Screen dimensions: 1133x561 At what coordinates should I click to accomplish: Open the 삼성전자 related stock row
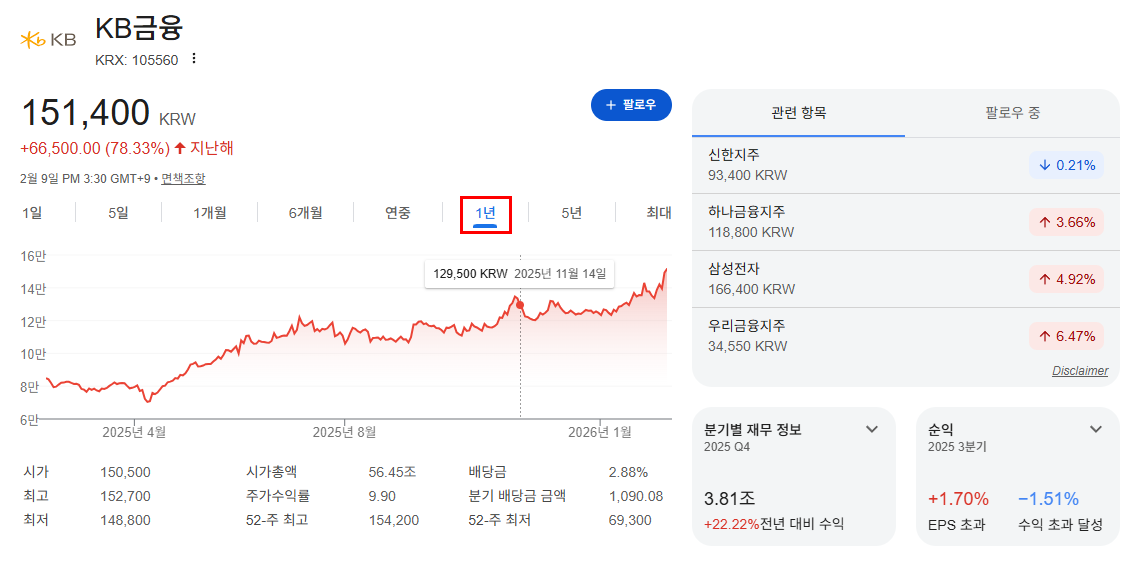click(x=905, y=279)
